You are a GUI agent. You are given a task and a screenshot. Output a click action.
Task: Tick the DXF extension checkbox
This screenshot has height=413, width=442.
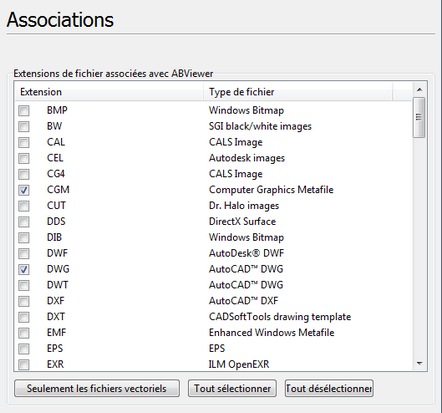(24, 301)
